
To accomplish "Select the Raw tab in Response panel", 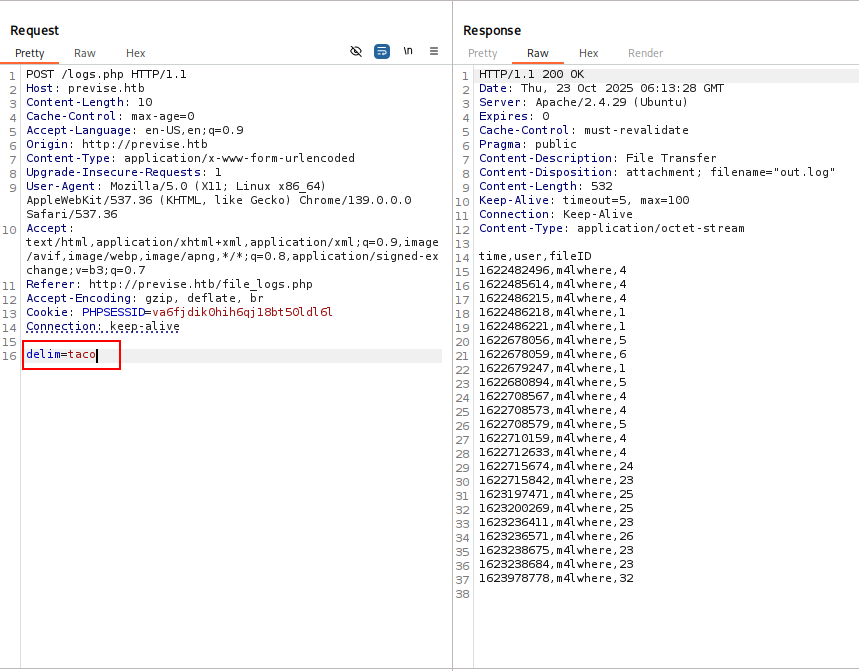I will (x=538, y=53).
